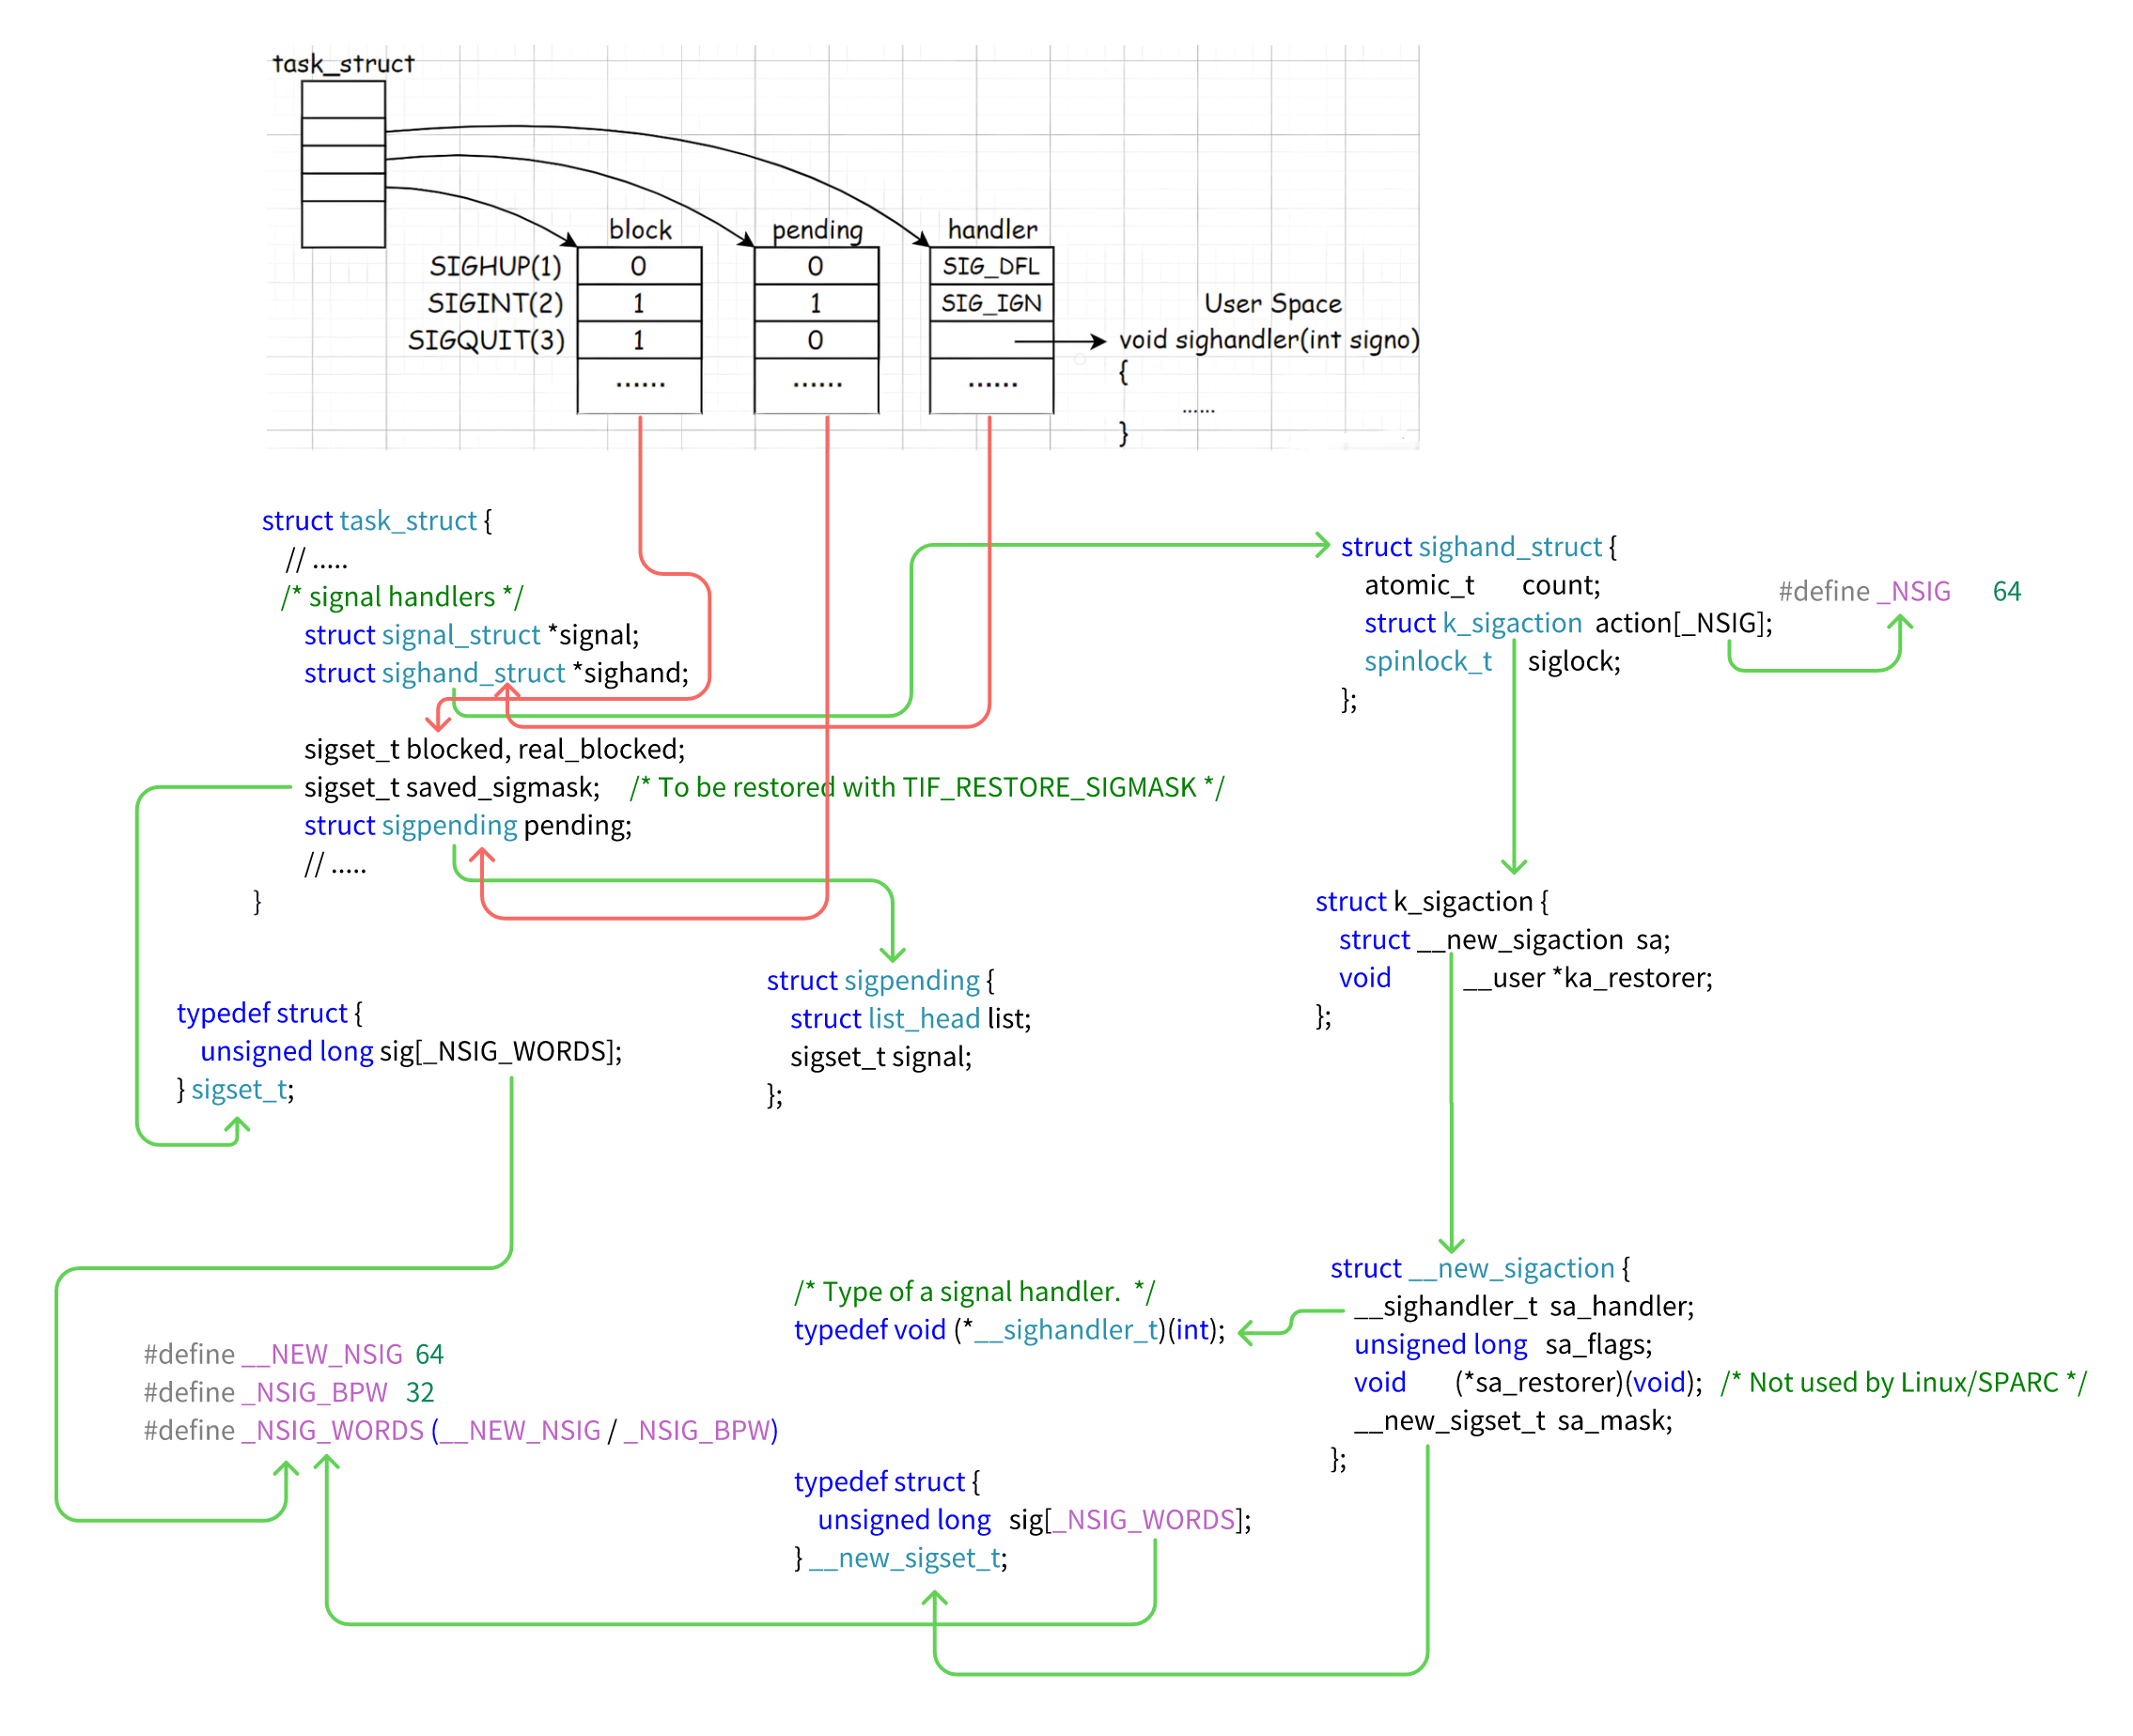Click the '#define __NEW_NSIG 64' text

[292, 1353]
